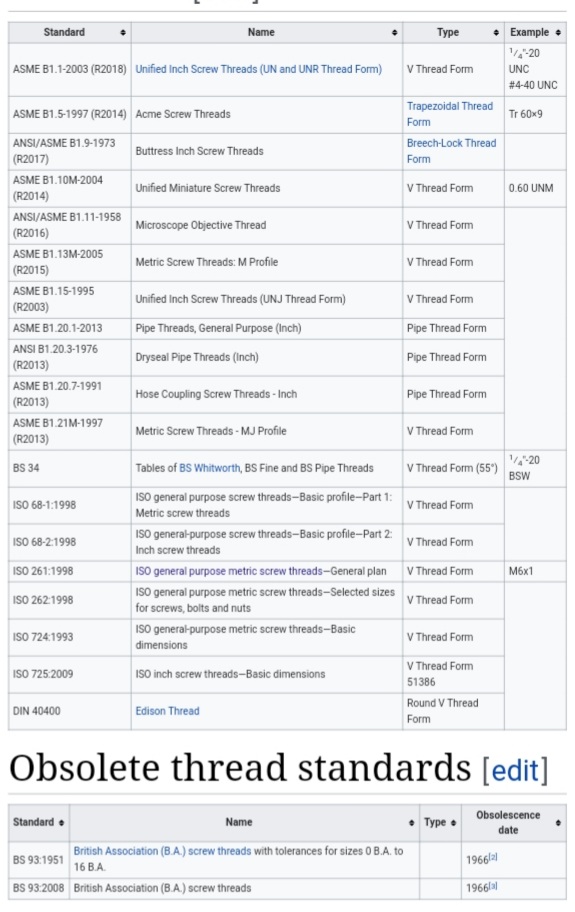
Task: Select the ANSI B1.20.3-1976 (R2013) cell
Action: tap(70, 358)
